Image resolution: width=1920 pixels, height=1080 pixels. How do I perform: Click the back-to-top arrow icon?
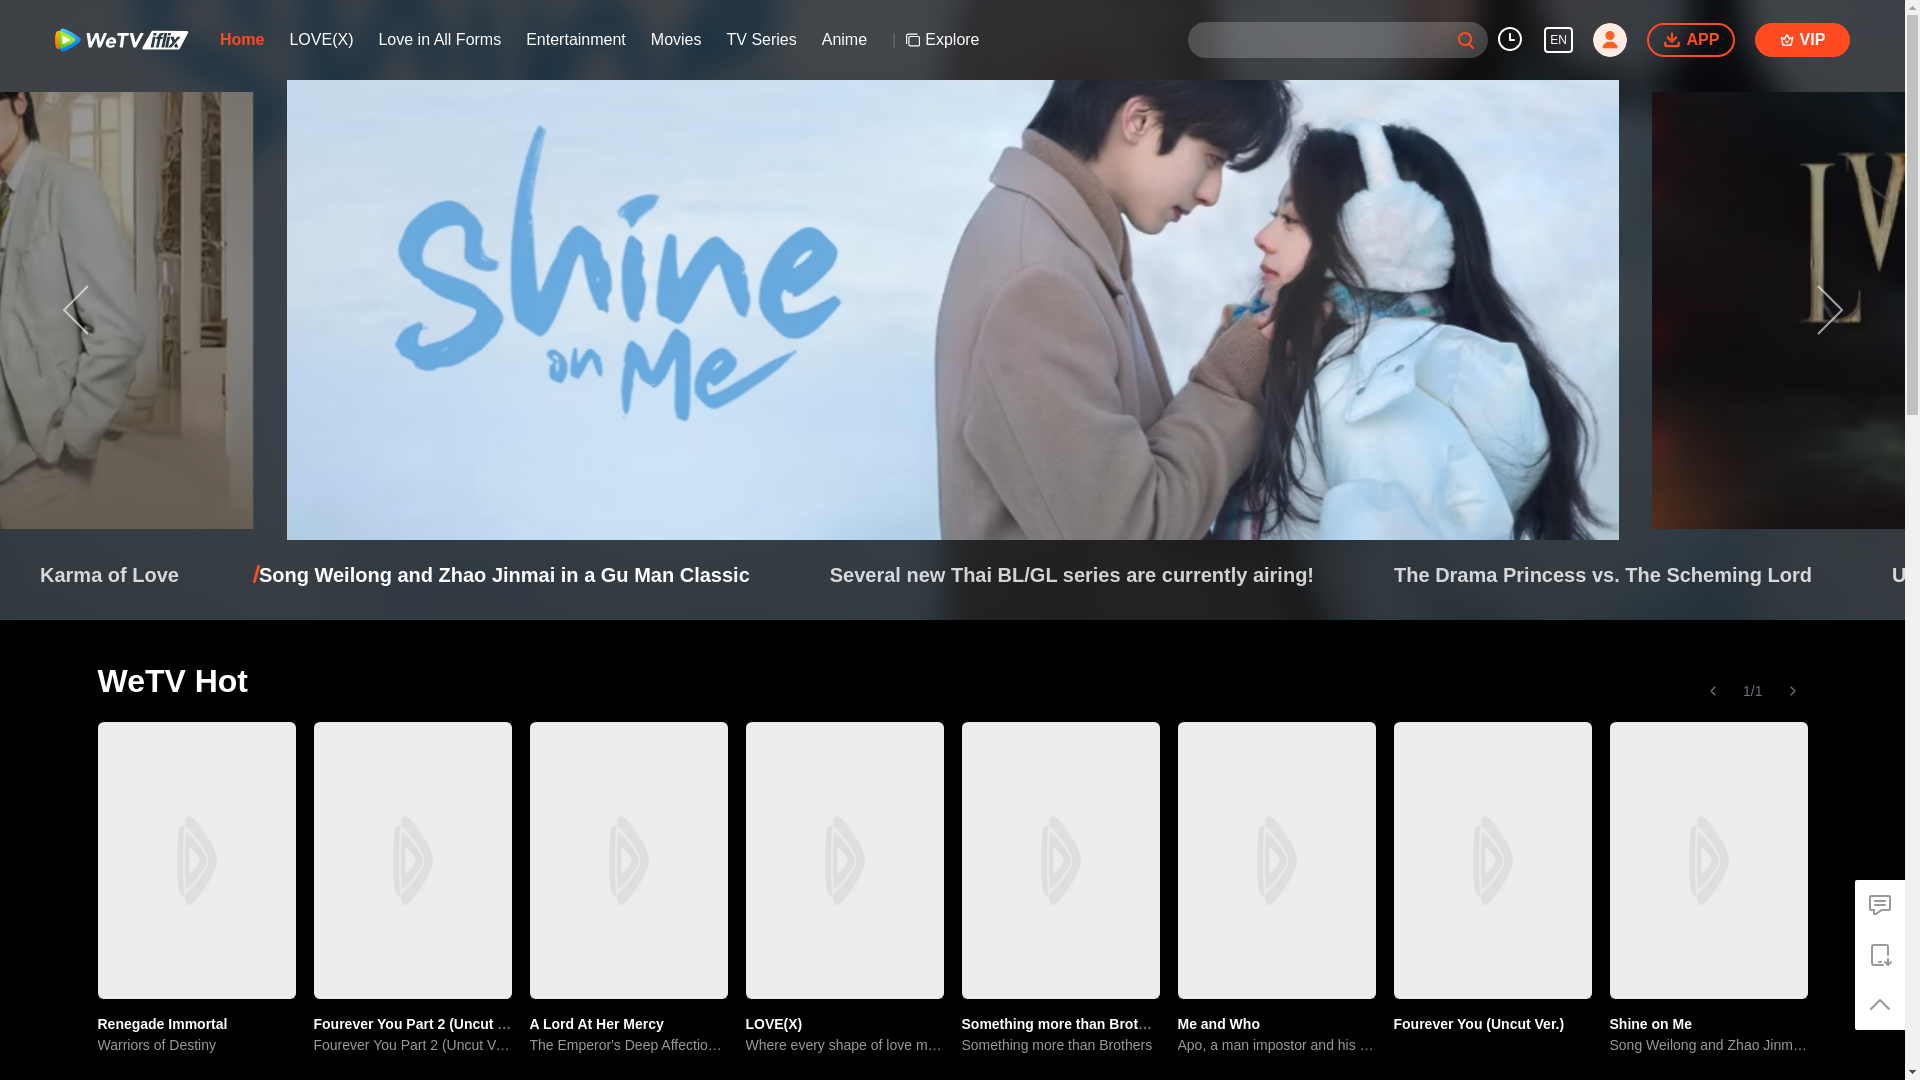[1879, 1005]
